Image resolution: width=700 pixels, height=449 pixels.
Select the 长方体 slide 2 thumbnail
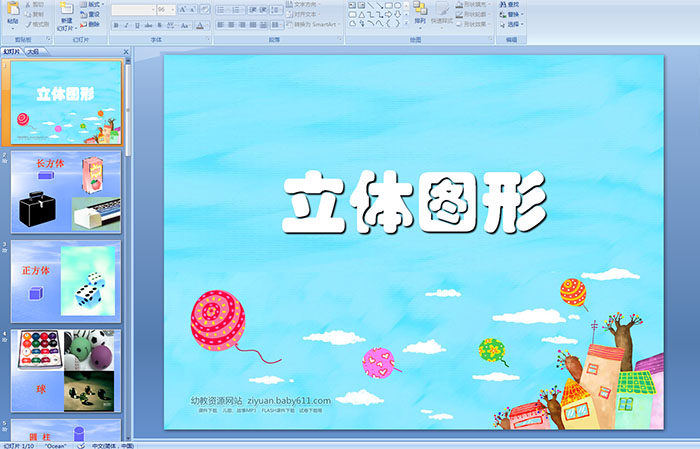[67, 192]
